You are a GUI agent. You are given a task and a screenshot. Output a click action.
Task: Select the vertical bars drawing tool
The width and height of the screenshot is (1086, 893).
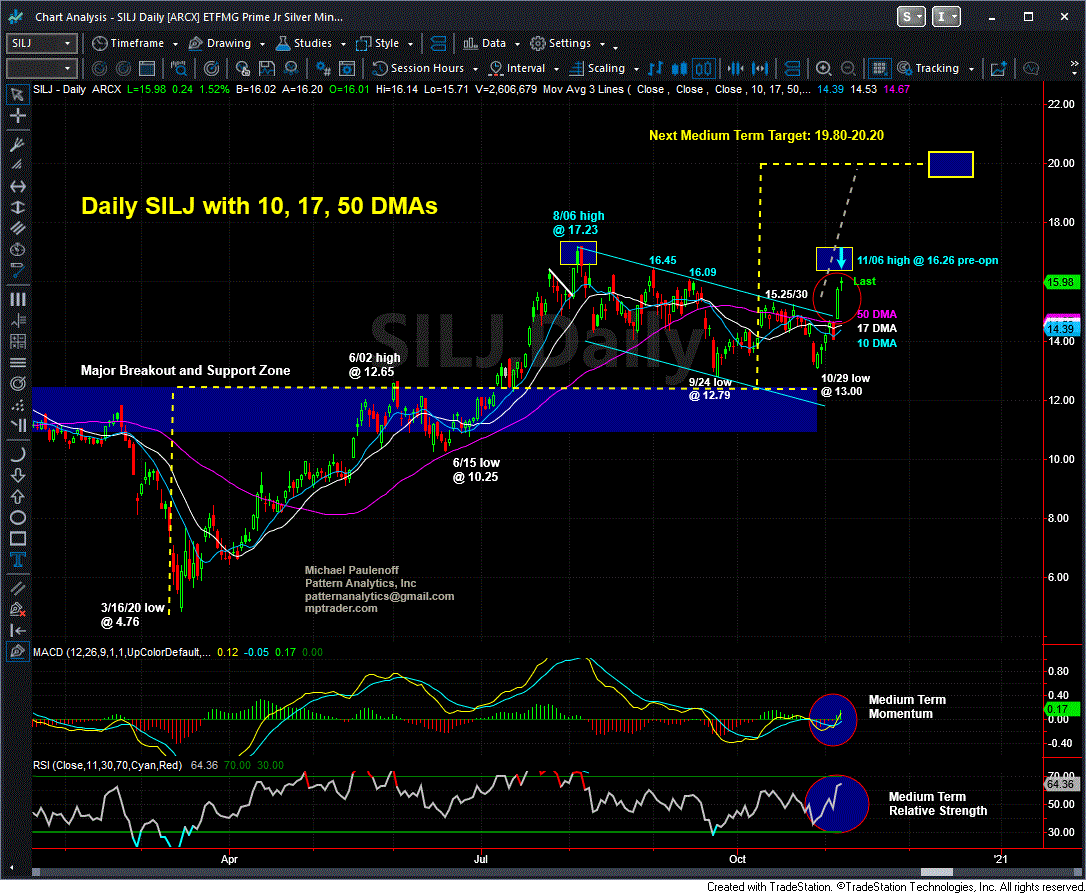pos(17,299)
